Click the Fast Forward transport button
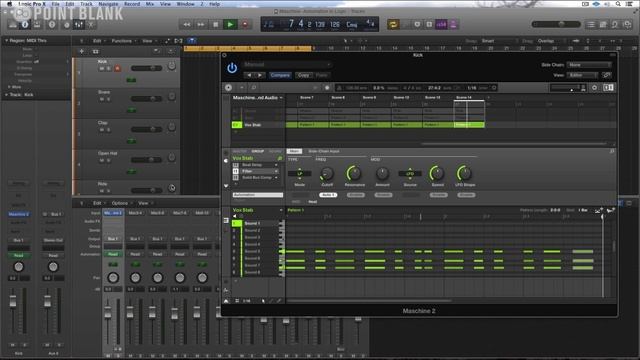The width and height of the screenshot is (640, 360). point(201,24)
